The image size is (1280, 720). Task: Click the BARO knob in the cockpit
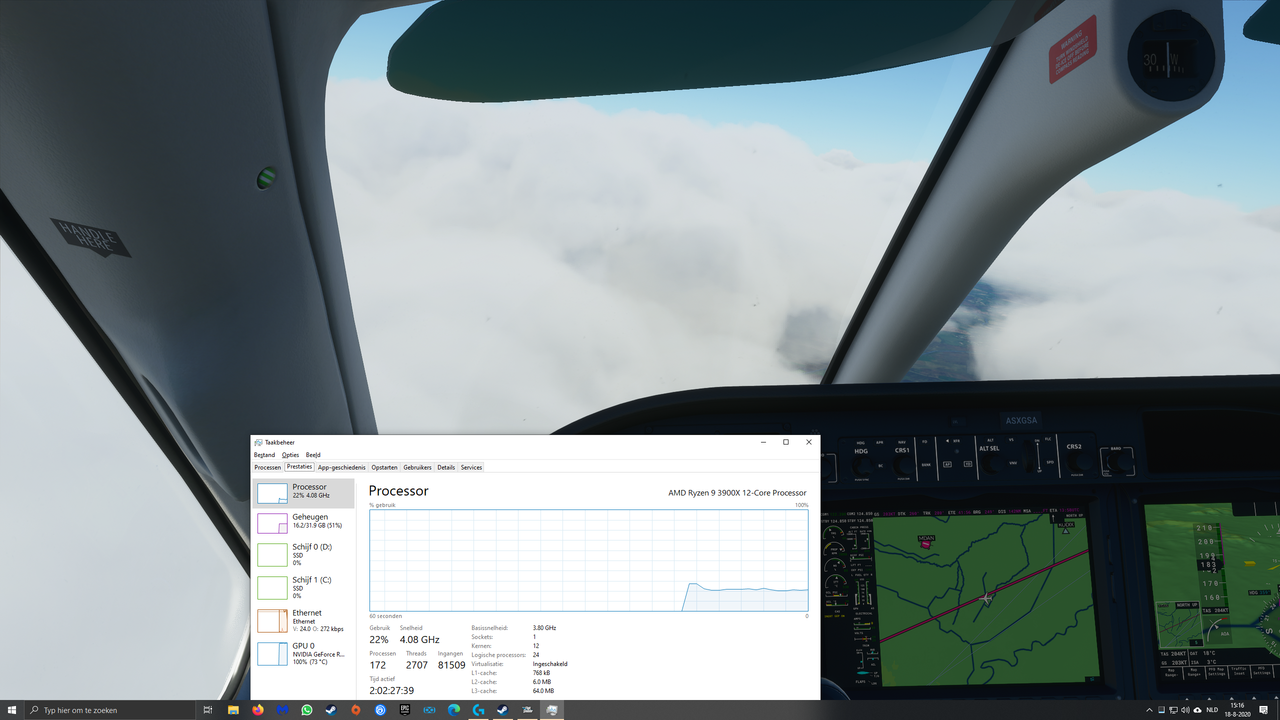pyautogui.click(x=1117, y=462)
